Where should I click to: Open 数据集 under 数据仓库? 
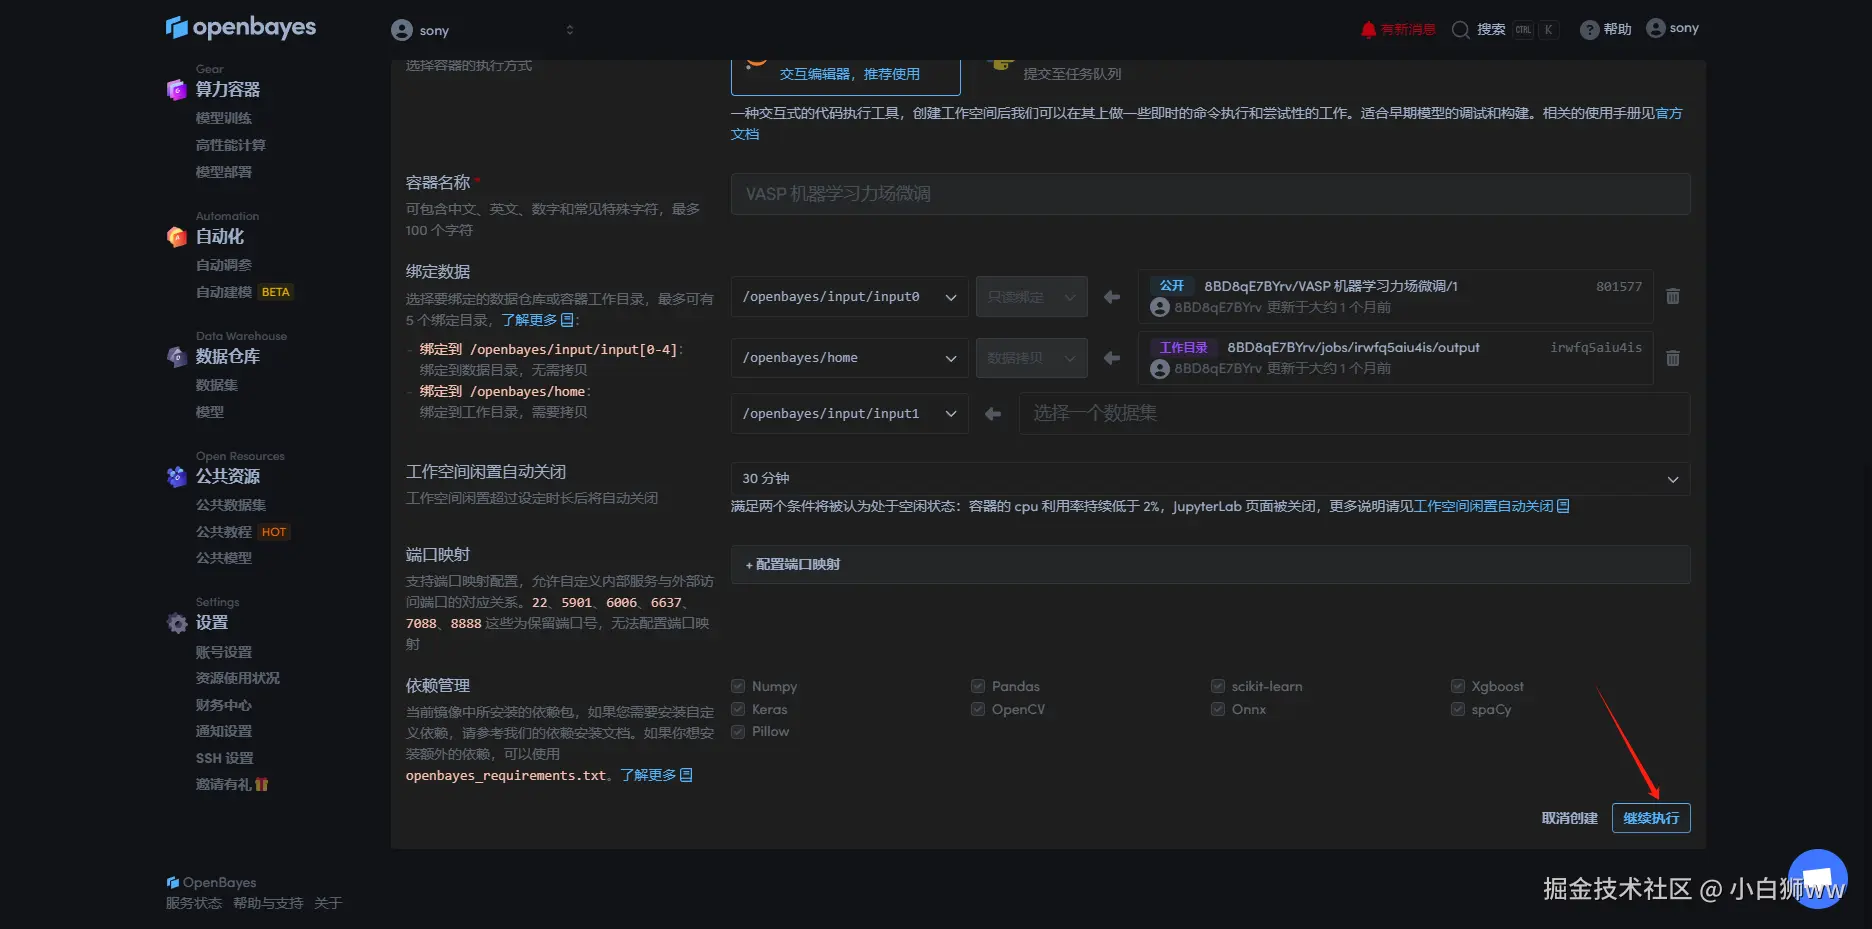pos(217,385)
